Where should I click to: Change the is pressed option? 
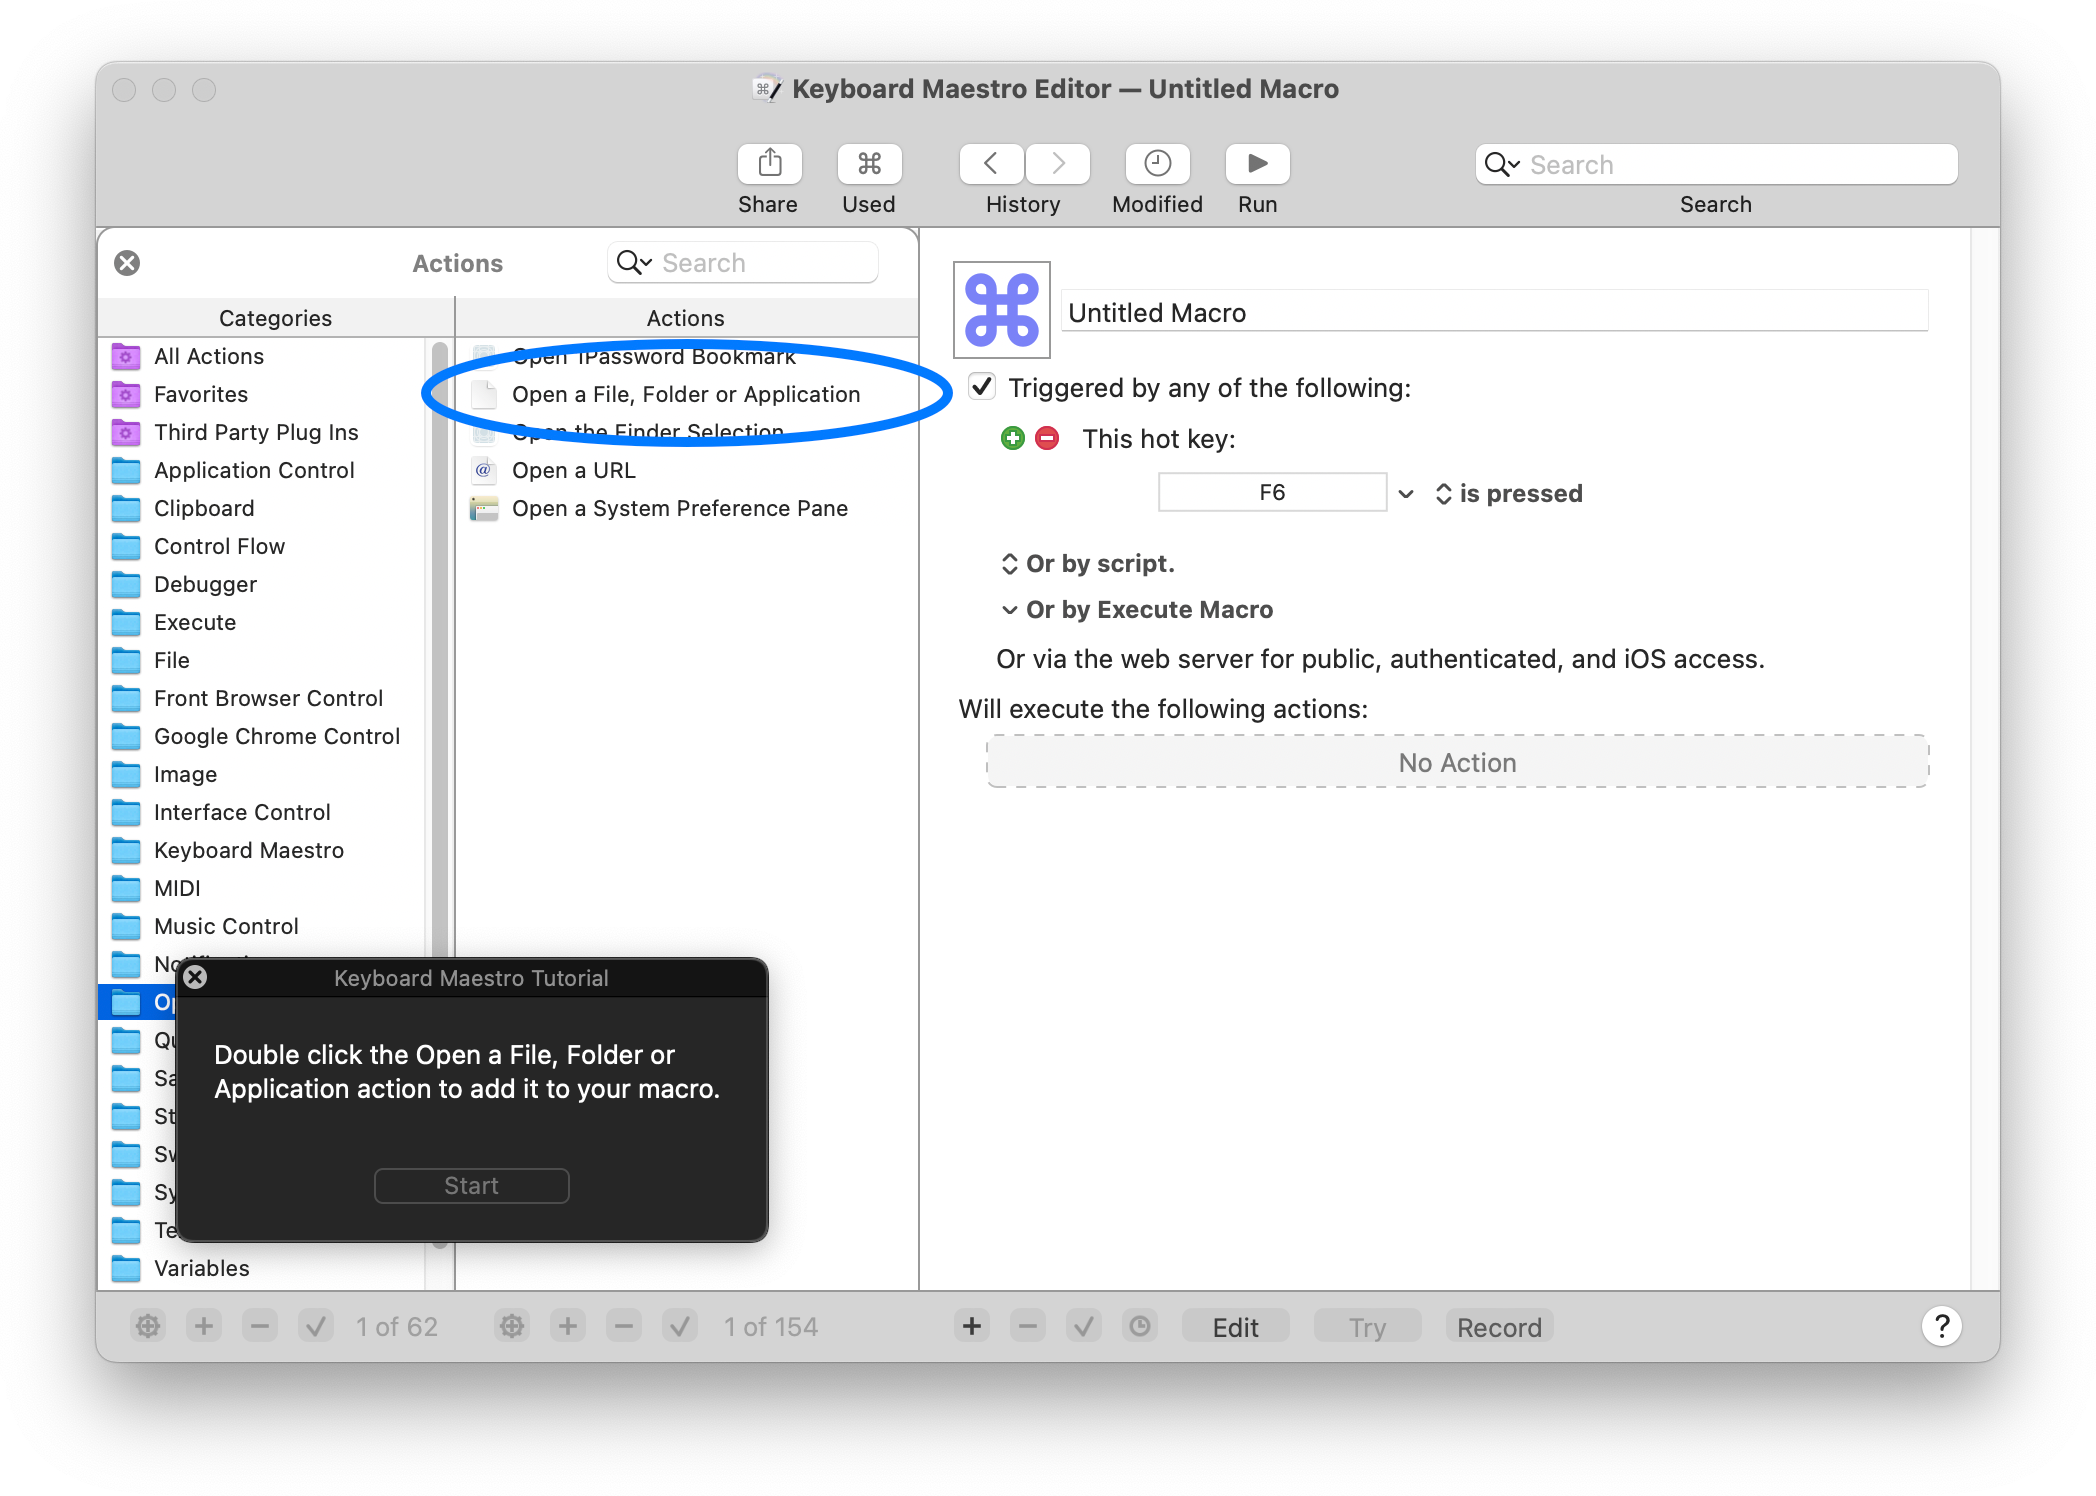click(1509, 493)
